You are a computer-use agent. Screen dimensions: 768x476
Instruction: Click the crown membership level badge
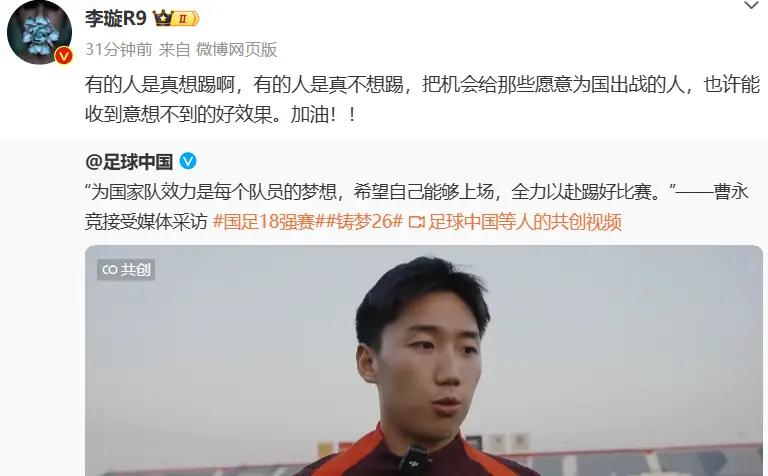click(176, 19)
